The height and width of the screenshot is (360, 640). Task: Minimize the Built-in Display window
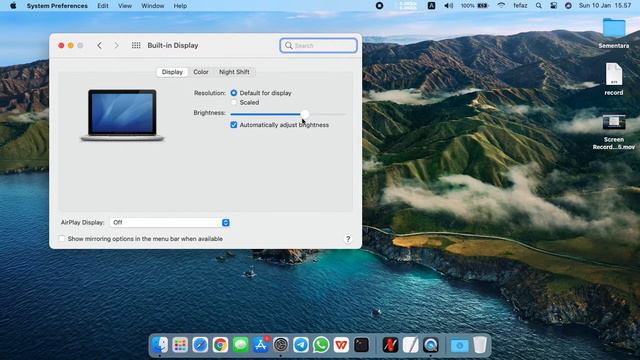click(x=71, y=45)
